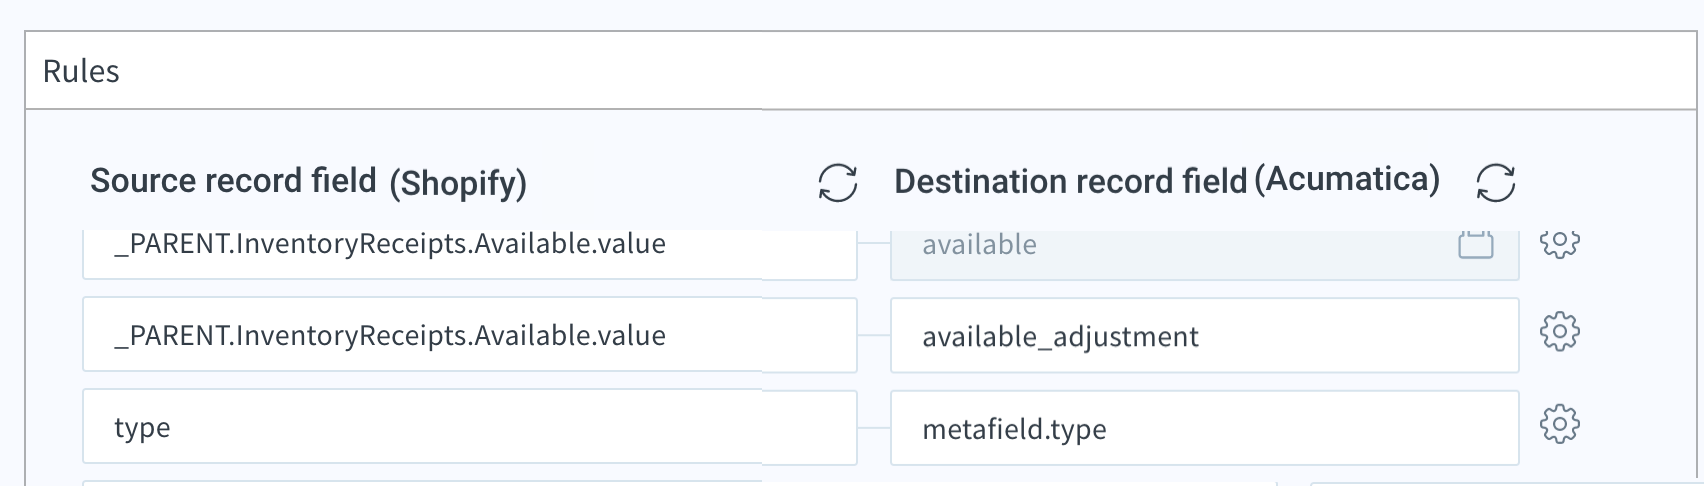The width and height of the screenshot is (1704, 486).
Task: Click the (Acumatica) label
Action: pos(1346,179)
